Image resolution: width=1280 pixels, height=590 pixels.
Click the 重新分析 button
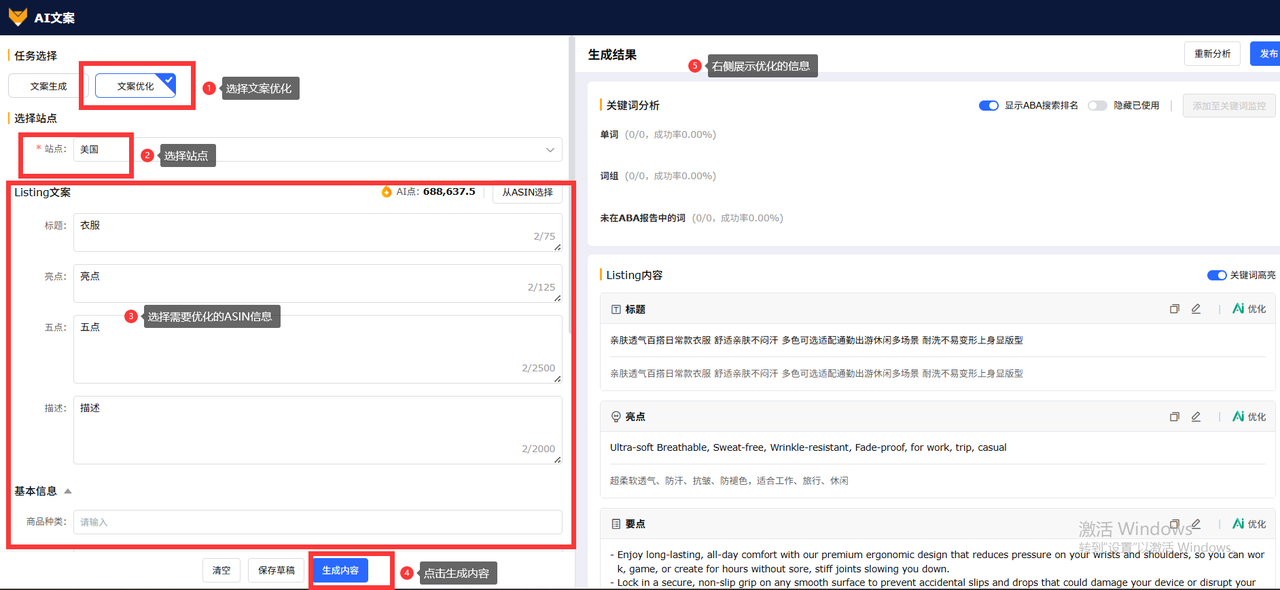(x=1213, y=54)
